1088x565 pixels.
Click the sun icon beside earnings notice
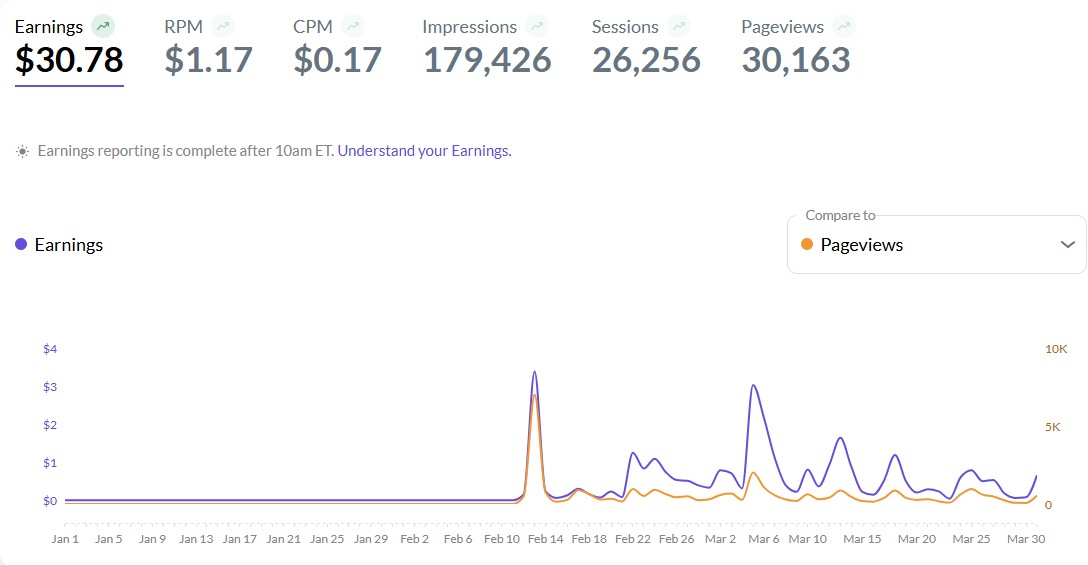click(22, 152)
